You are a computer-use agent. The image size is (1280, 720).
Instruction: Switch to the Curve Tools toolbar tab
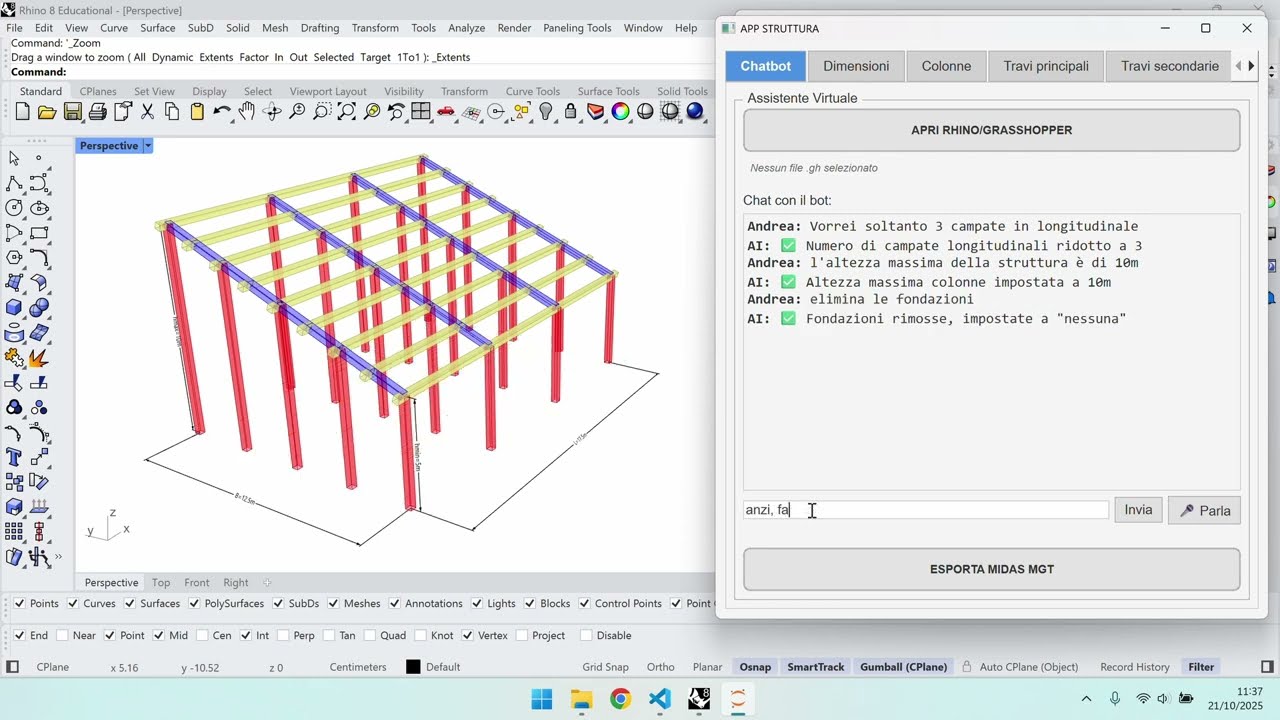(532, 91)
